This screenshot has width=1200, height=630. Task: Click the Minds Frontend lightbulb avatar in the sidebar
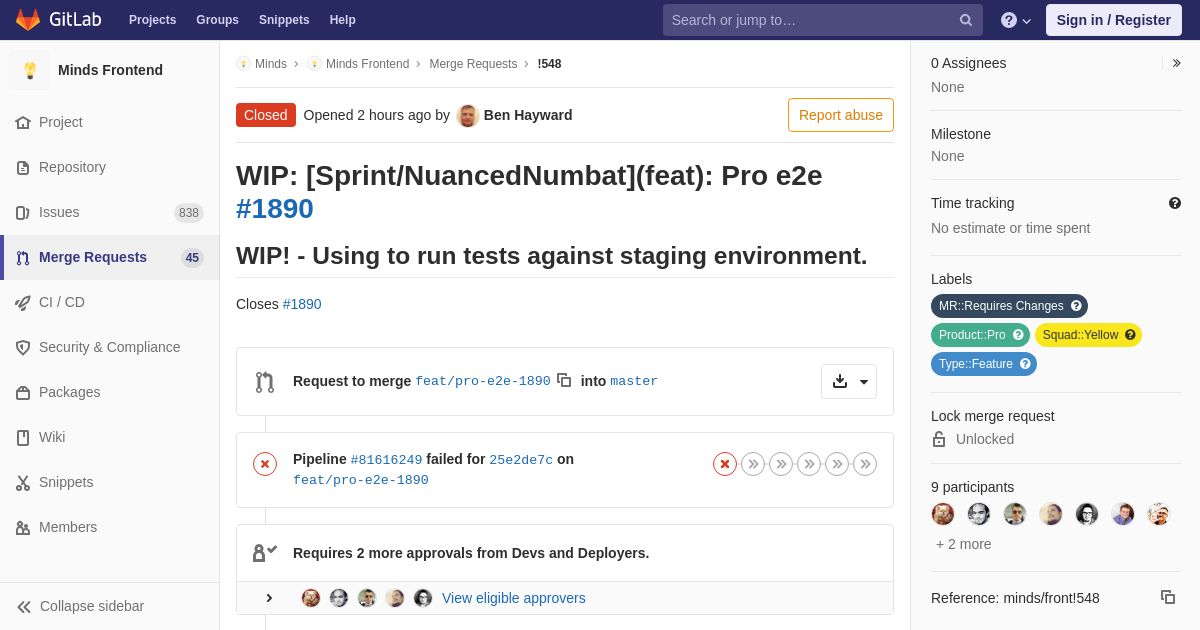[x=30, y=70]
